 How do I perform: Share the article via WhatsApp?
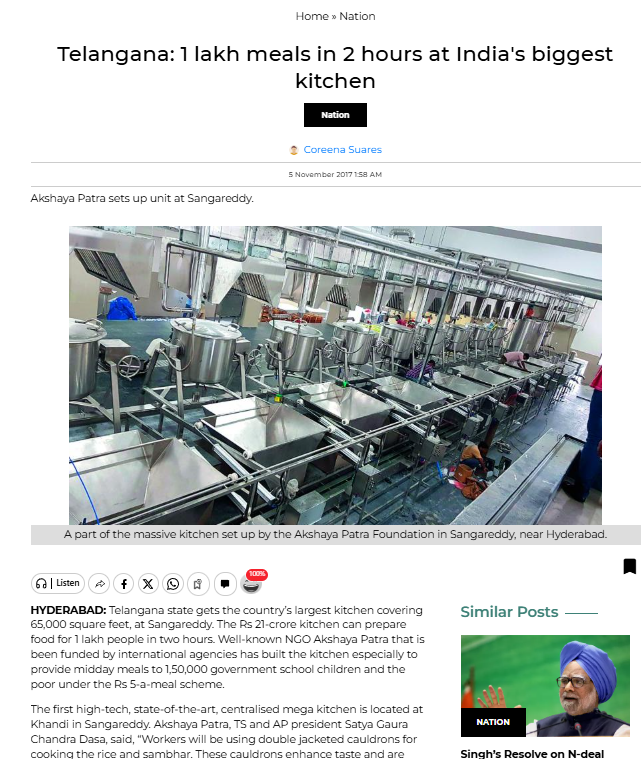pyautogui.click(x=173, y=584)
